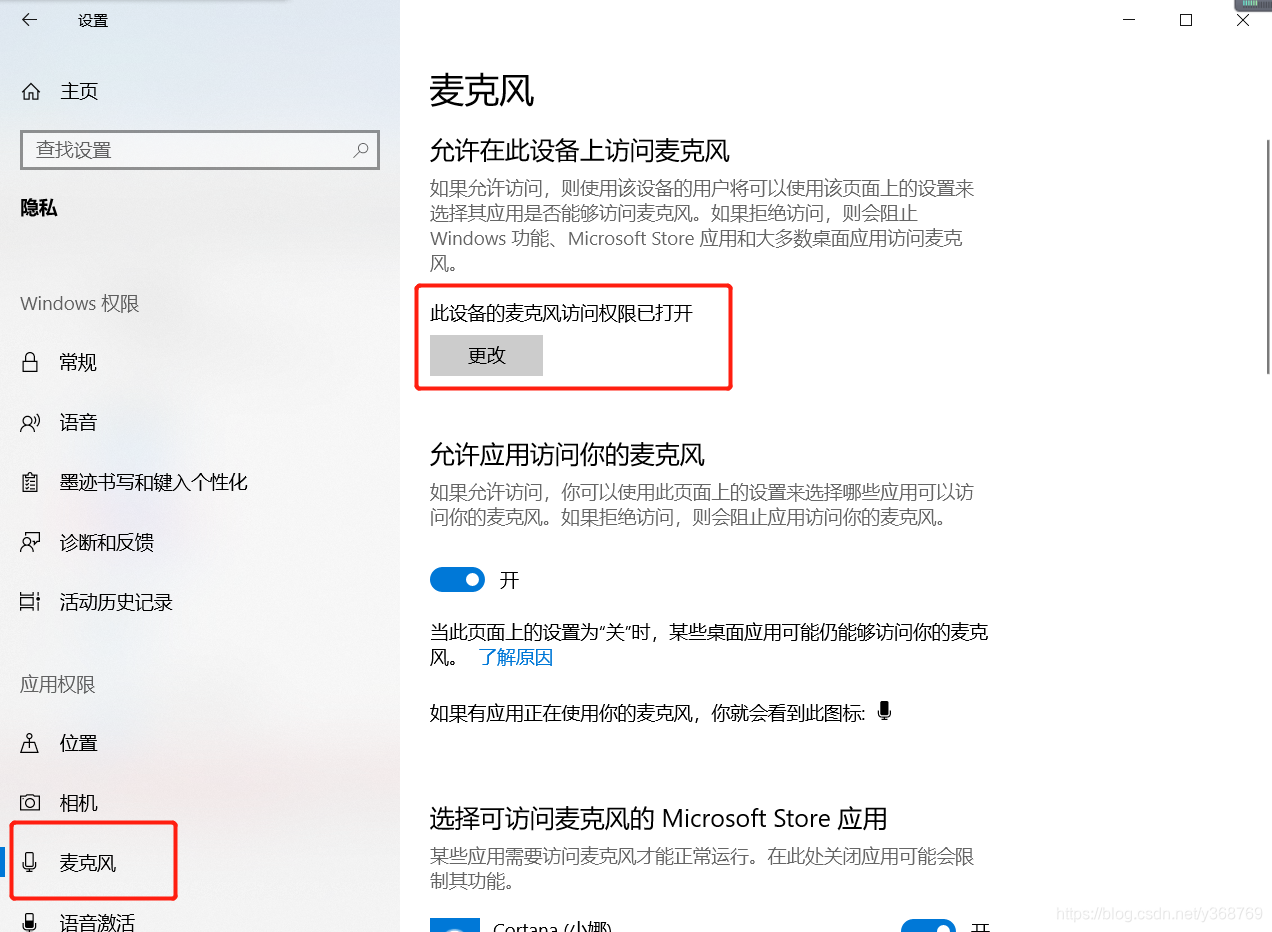Open the 位置 location icon
The image size is (1272, 932).
(30, 743)
